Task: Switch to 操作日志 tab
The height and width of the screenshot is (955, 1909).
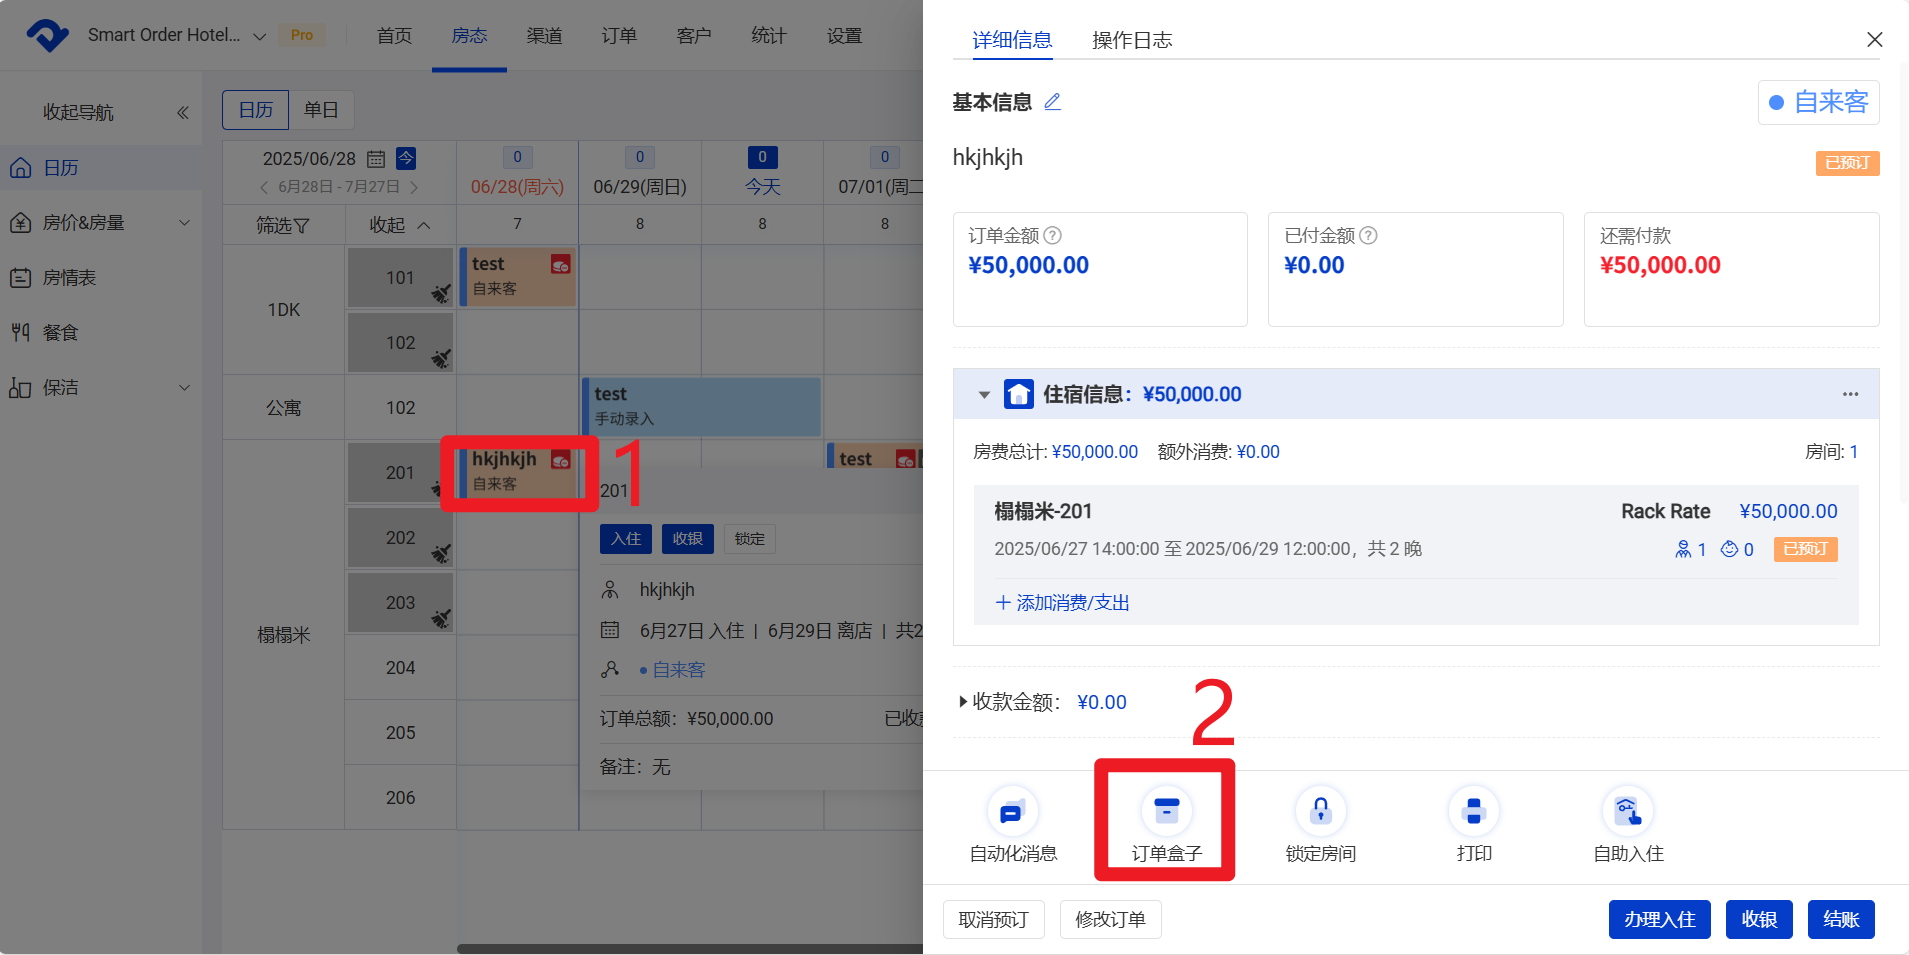Action: coord(1131,40)
